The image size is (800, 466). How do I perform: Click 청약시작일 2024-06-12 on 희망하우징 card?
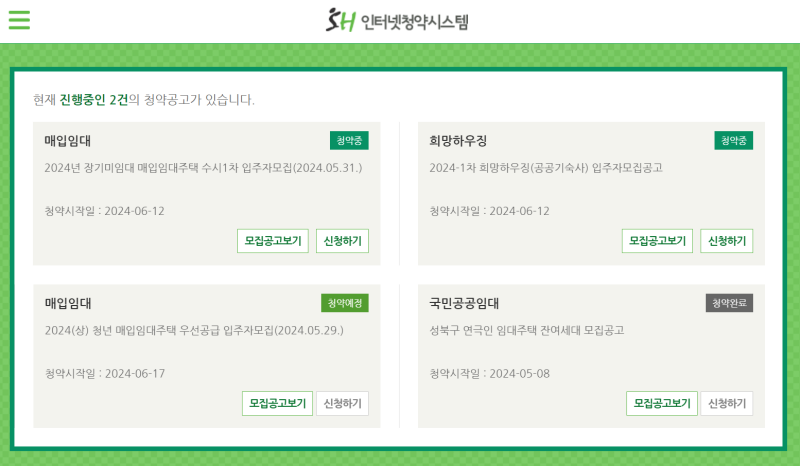(x=489, y=211)
